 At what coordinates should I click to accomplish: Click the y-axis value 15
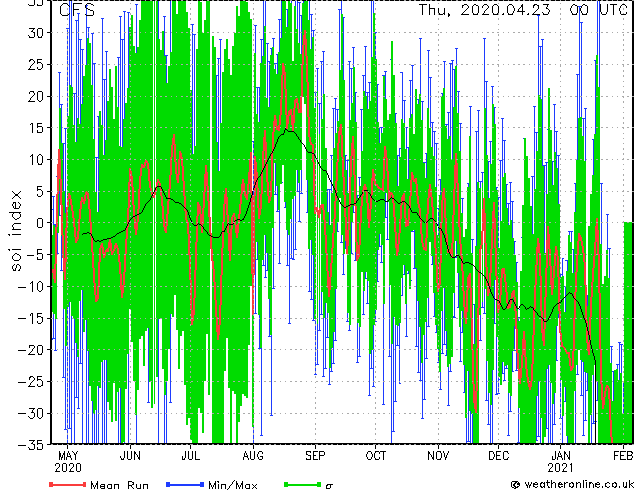point(36,128)
